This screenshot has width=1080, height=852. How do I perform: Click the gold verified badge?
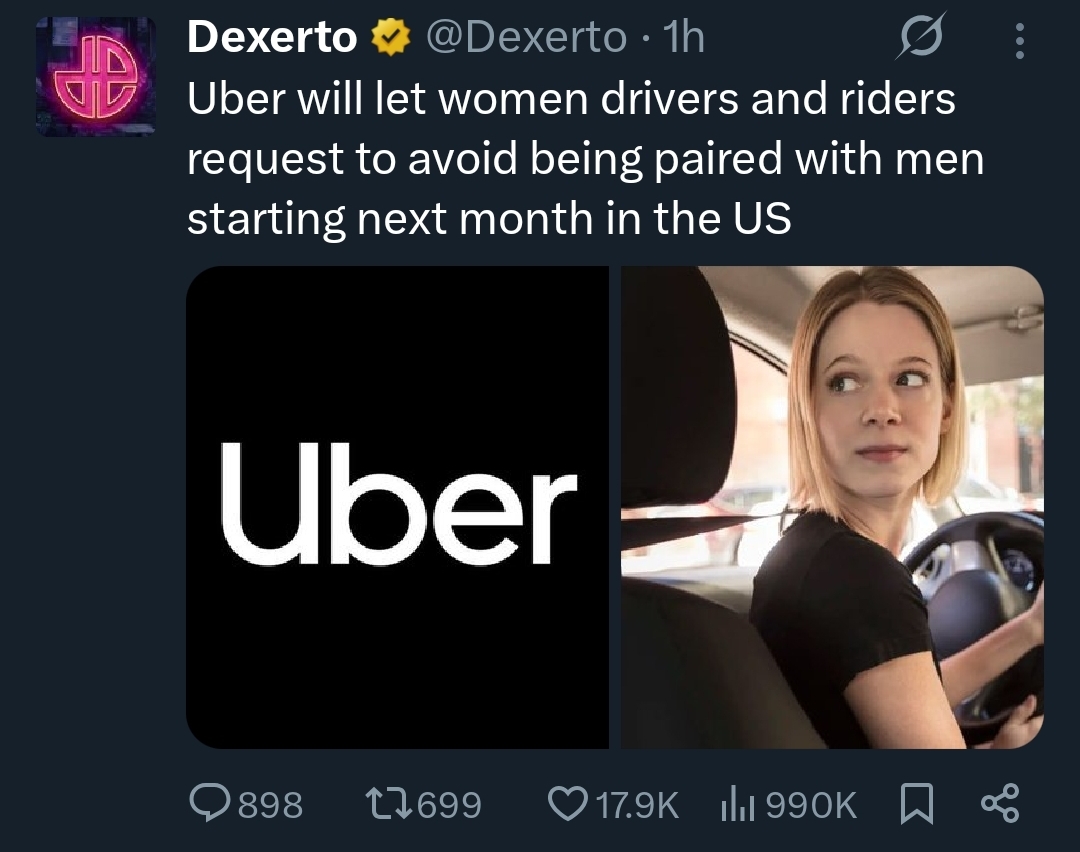click(391, 37)
